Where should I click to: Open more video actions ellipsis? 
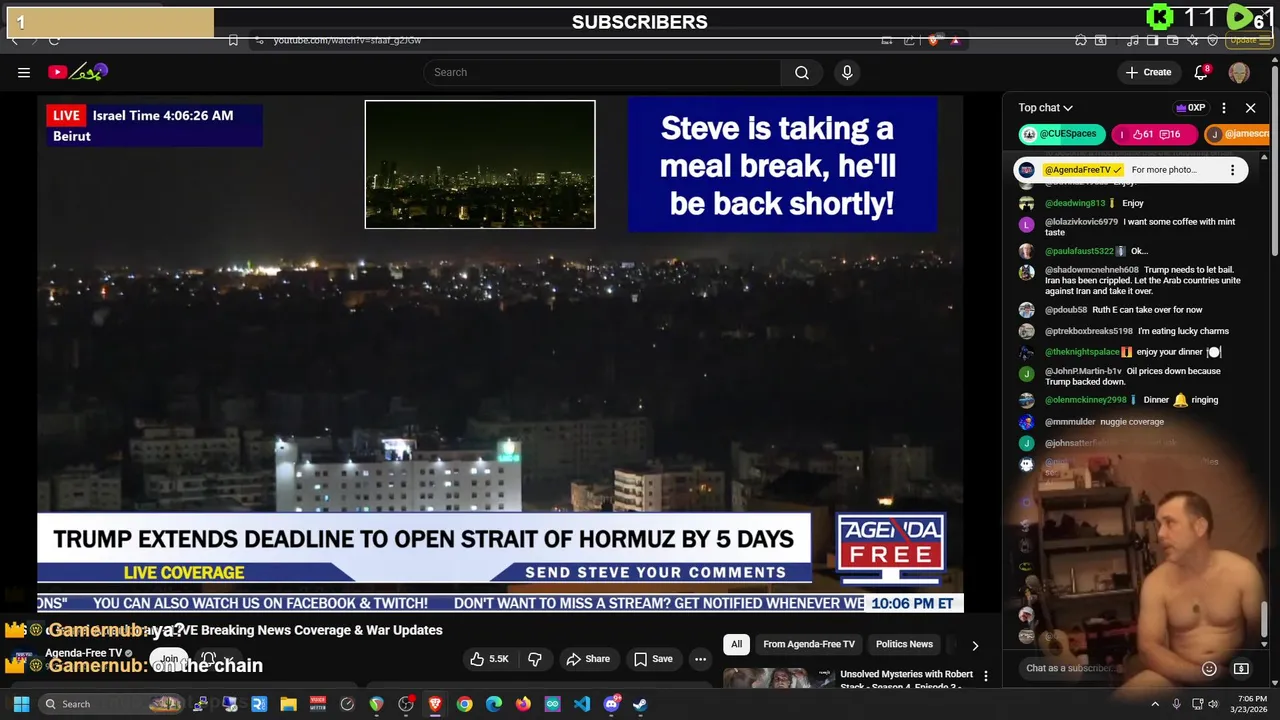click(x=700, y=659)
